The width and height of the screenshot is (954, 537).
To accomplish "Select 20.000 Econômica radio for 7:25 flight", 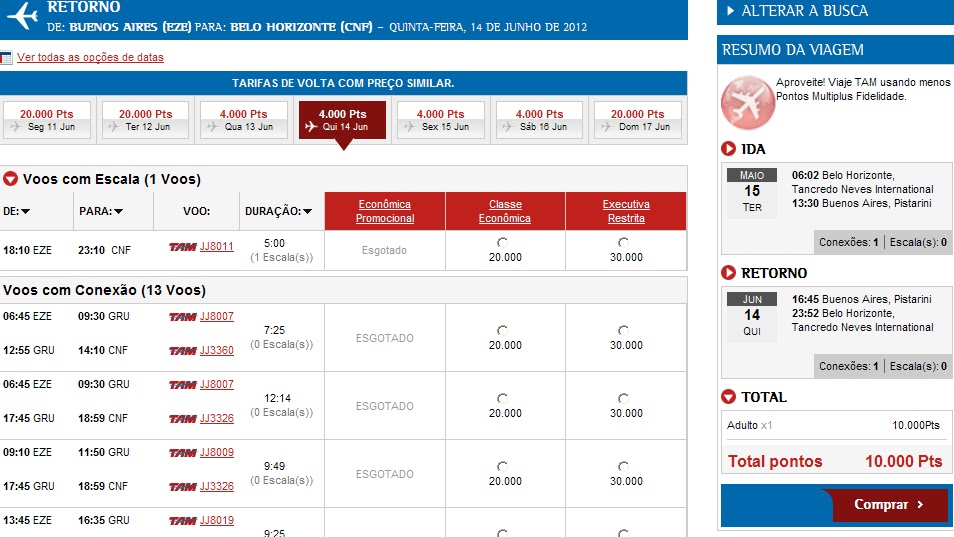I will click(503, 330).
